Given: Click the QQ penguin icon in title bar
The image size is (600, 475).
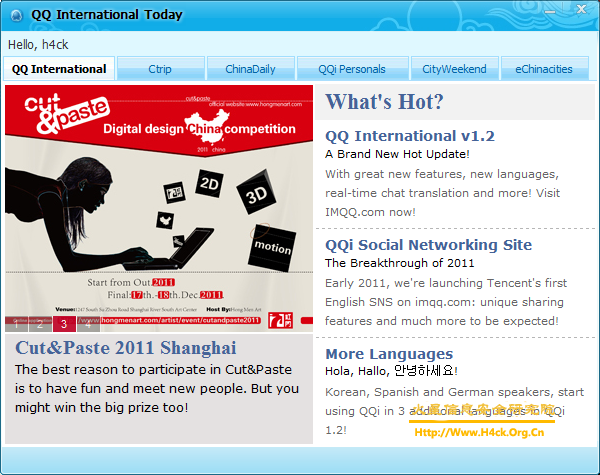Looking at the screenshot, I should [16, 15].
